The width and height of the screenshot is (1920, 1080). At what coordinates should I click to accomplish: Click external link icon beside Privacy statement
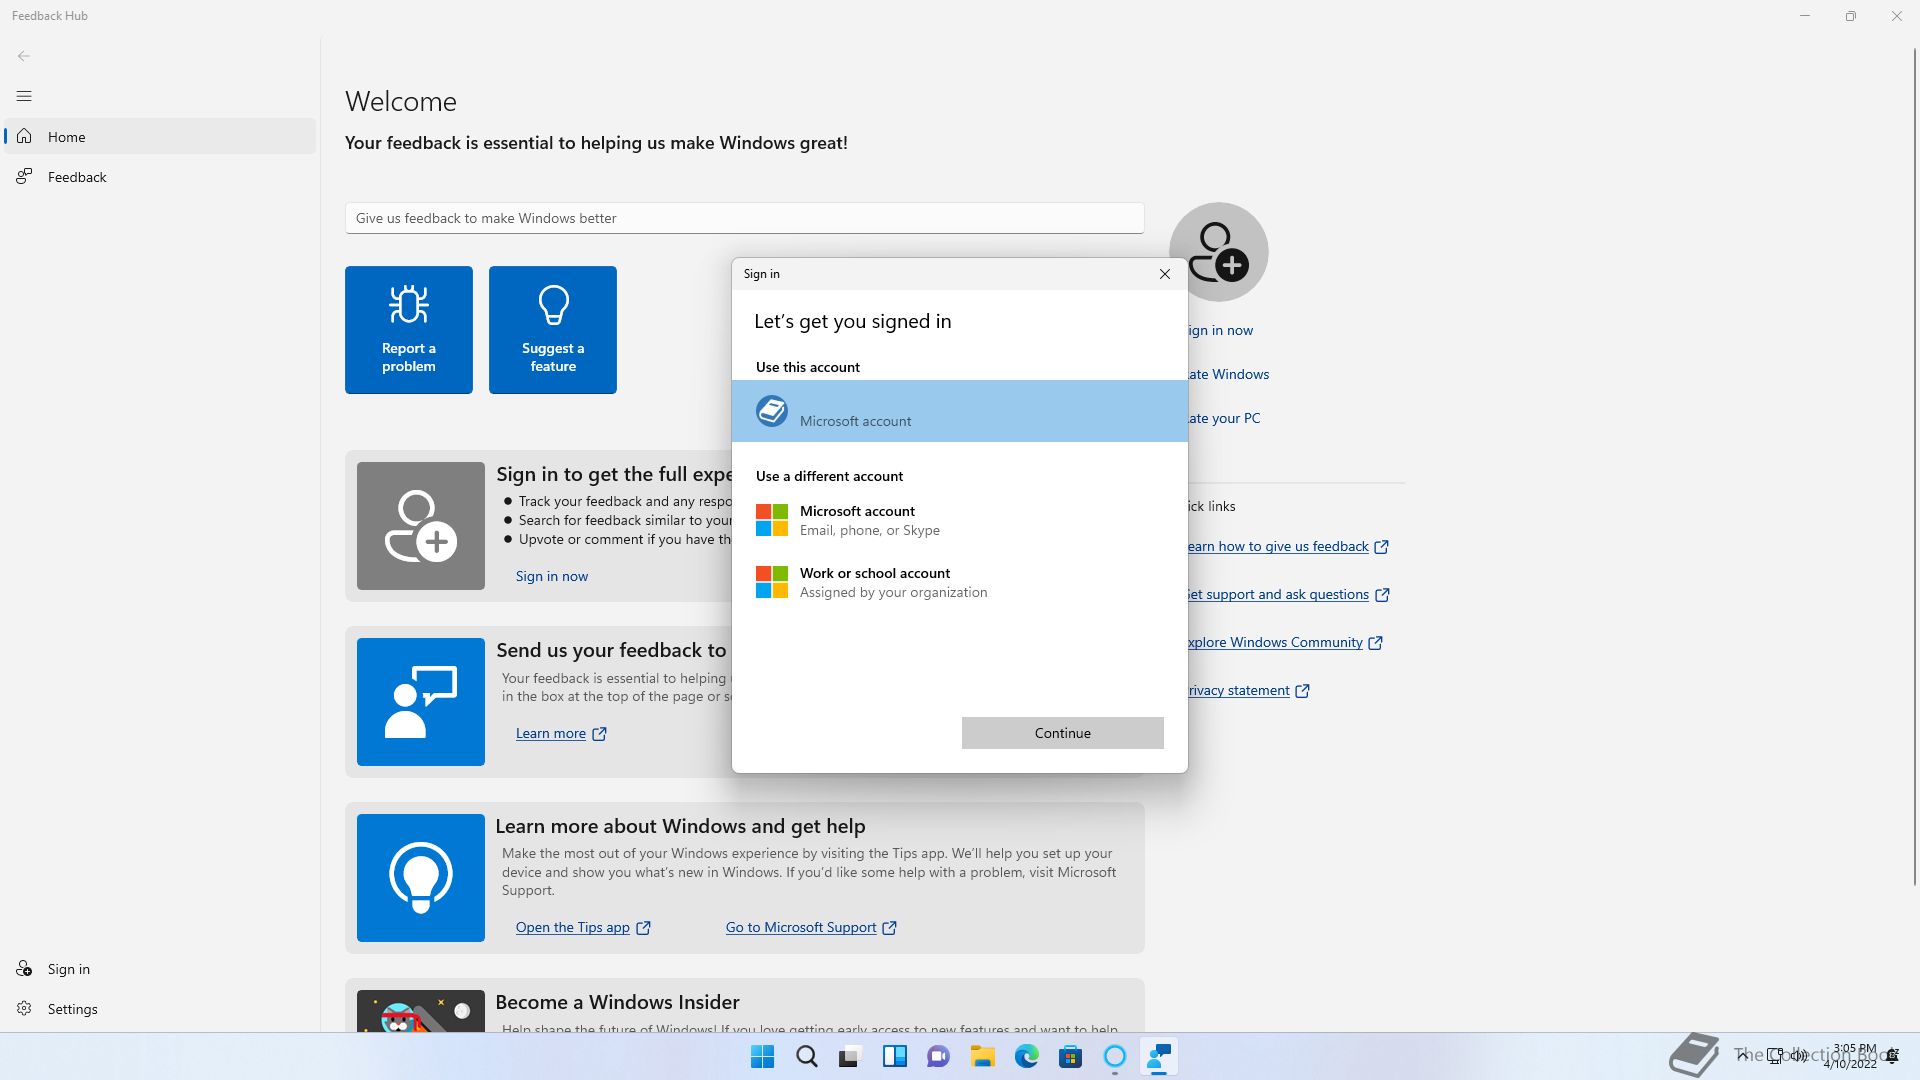[x=1302, y=691]
